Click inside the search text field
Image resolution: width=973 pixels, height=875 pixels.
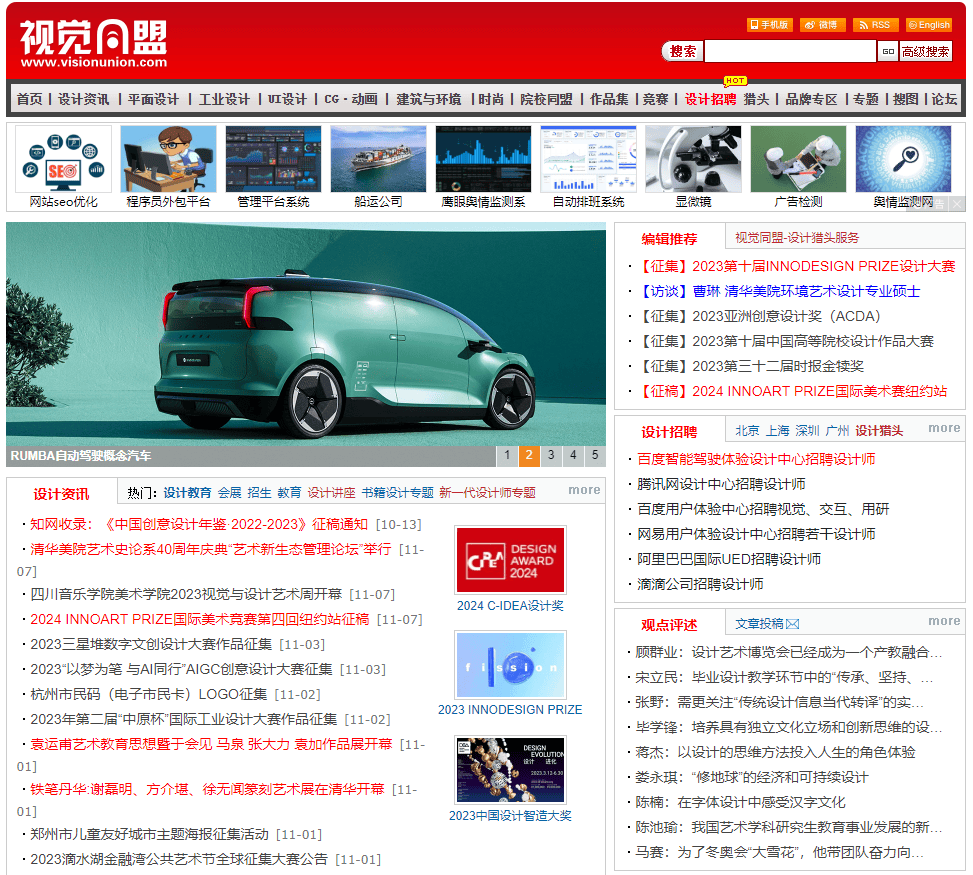click(789, 51)
